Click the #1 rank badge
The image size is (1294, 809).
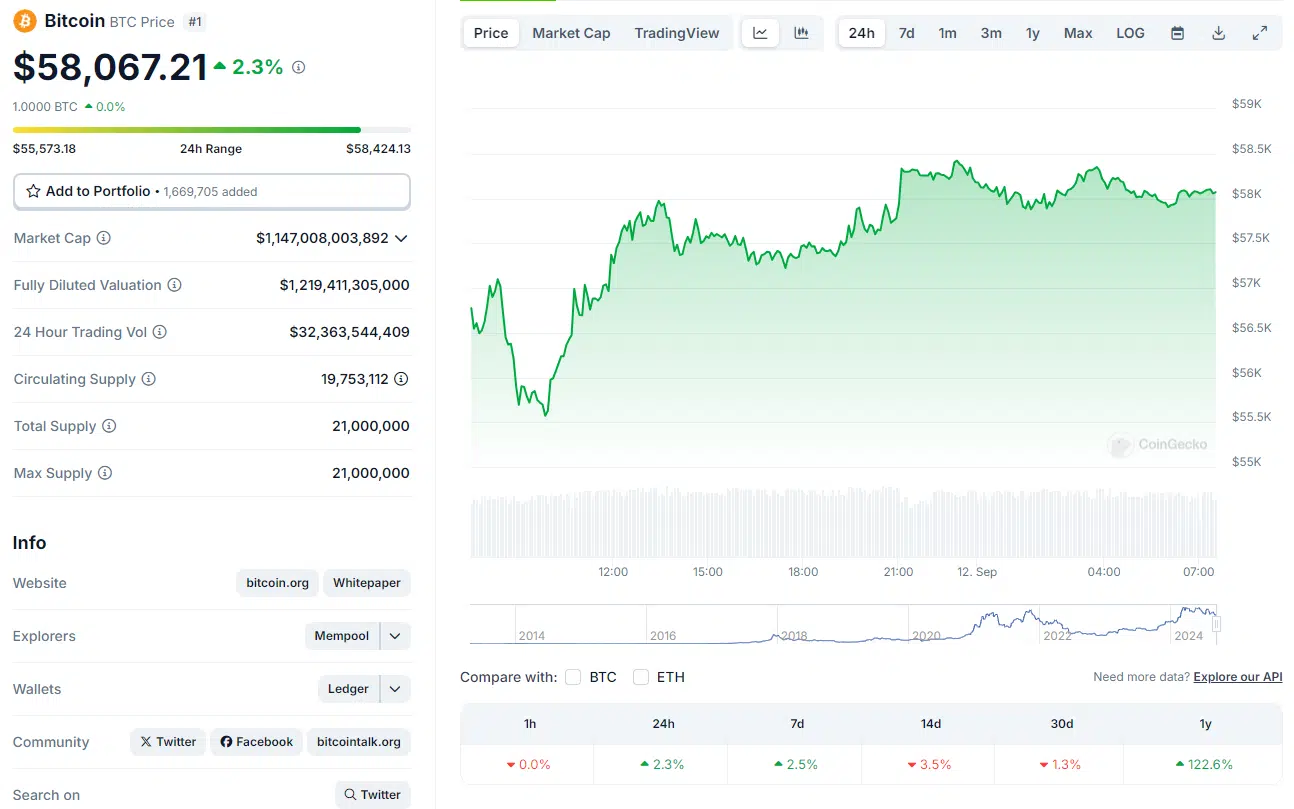(x=195, y=22)
